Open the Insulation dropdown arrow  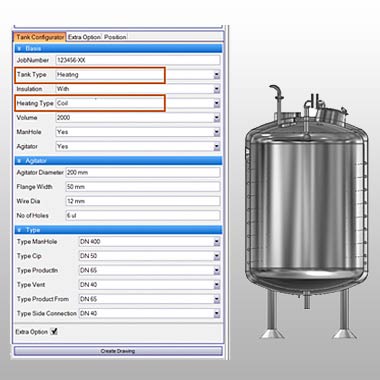click(x=217, y=89)
